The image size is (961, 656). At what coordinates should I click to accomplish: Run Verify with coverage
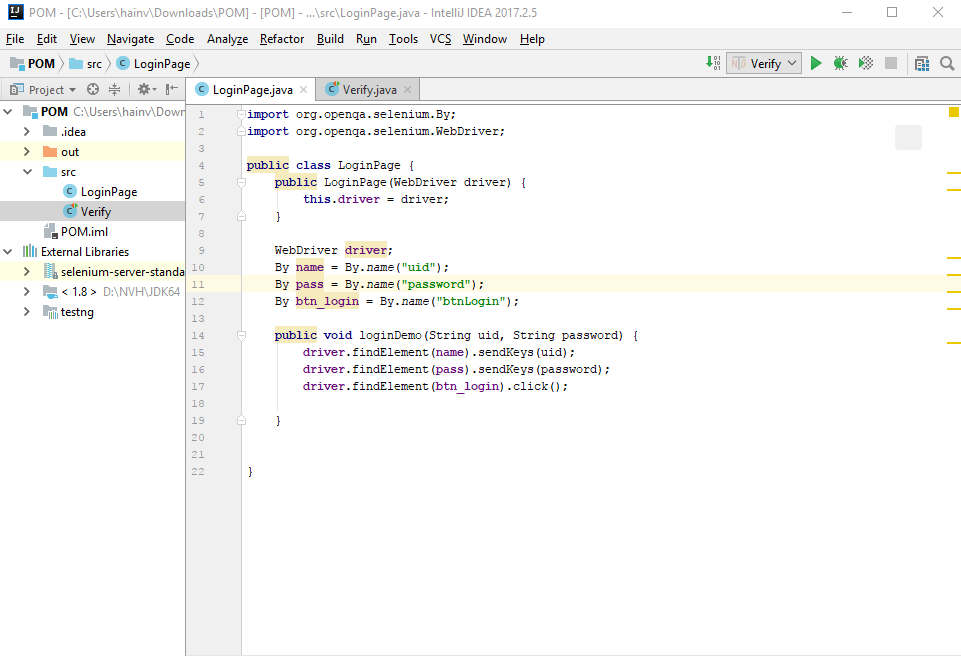point(864,63)
